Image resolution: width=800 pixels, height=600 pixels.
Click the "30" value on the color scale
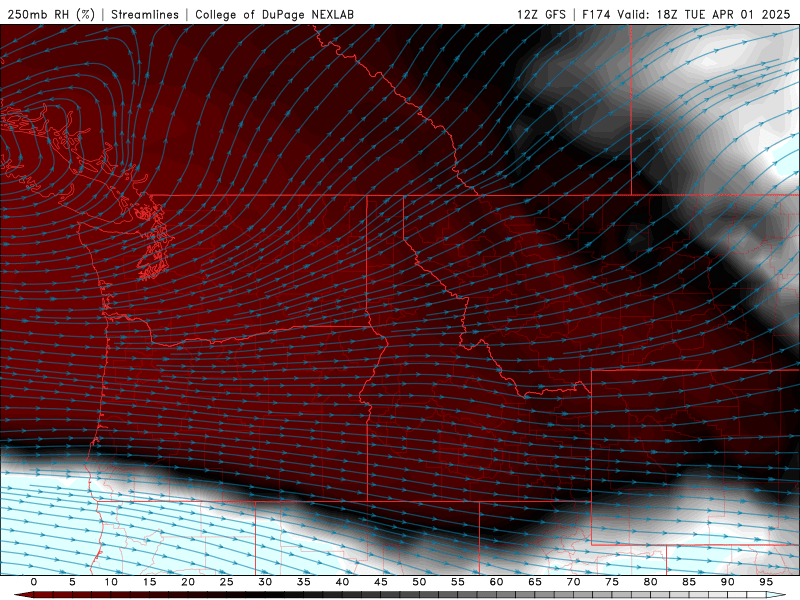265,582
